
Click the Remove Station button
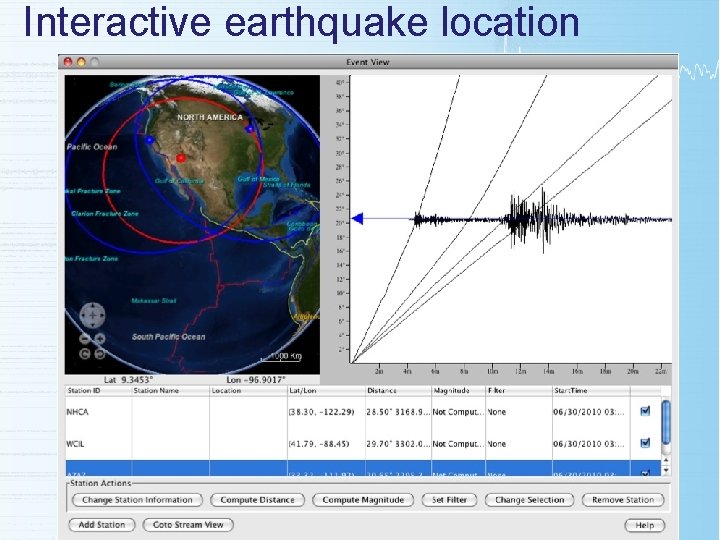623,500
